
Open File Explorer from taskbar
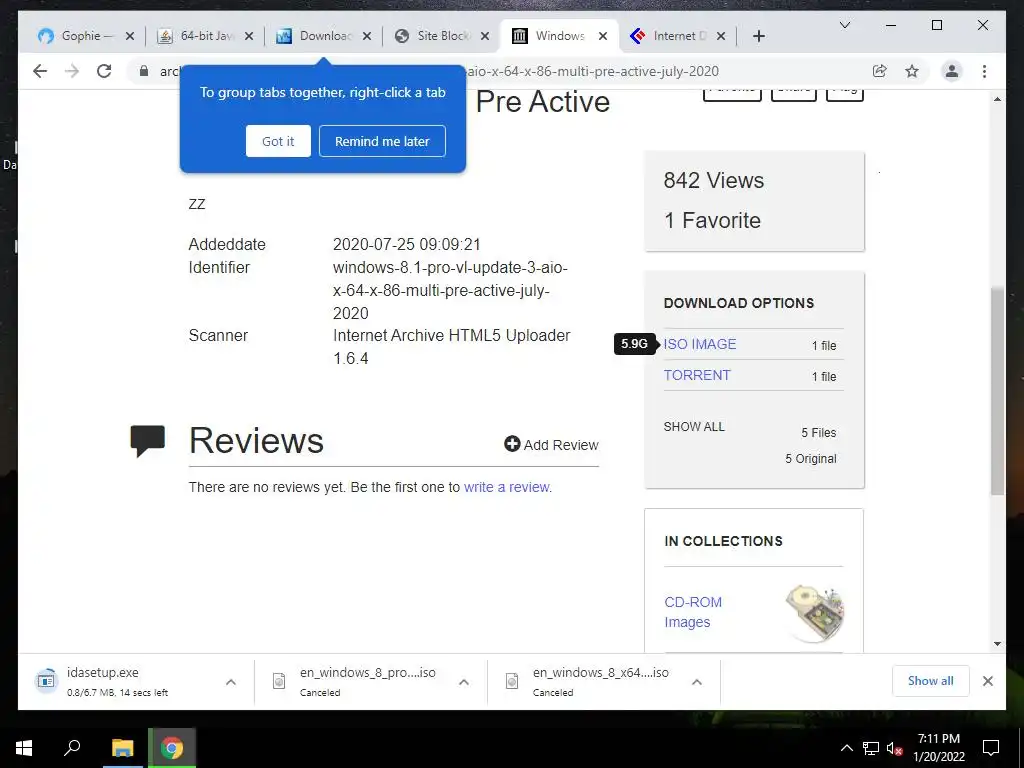[122, 748]
